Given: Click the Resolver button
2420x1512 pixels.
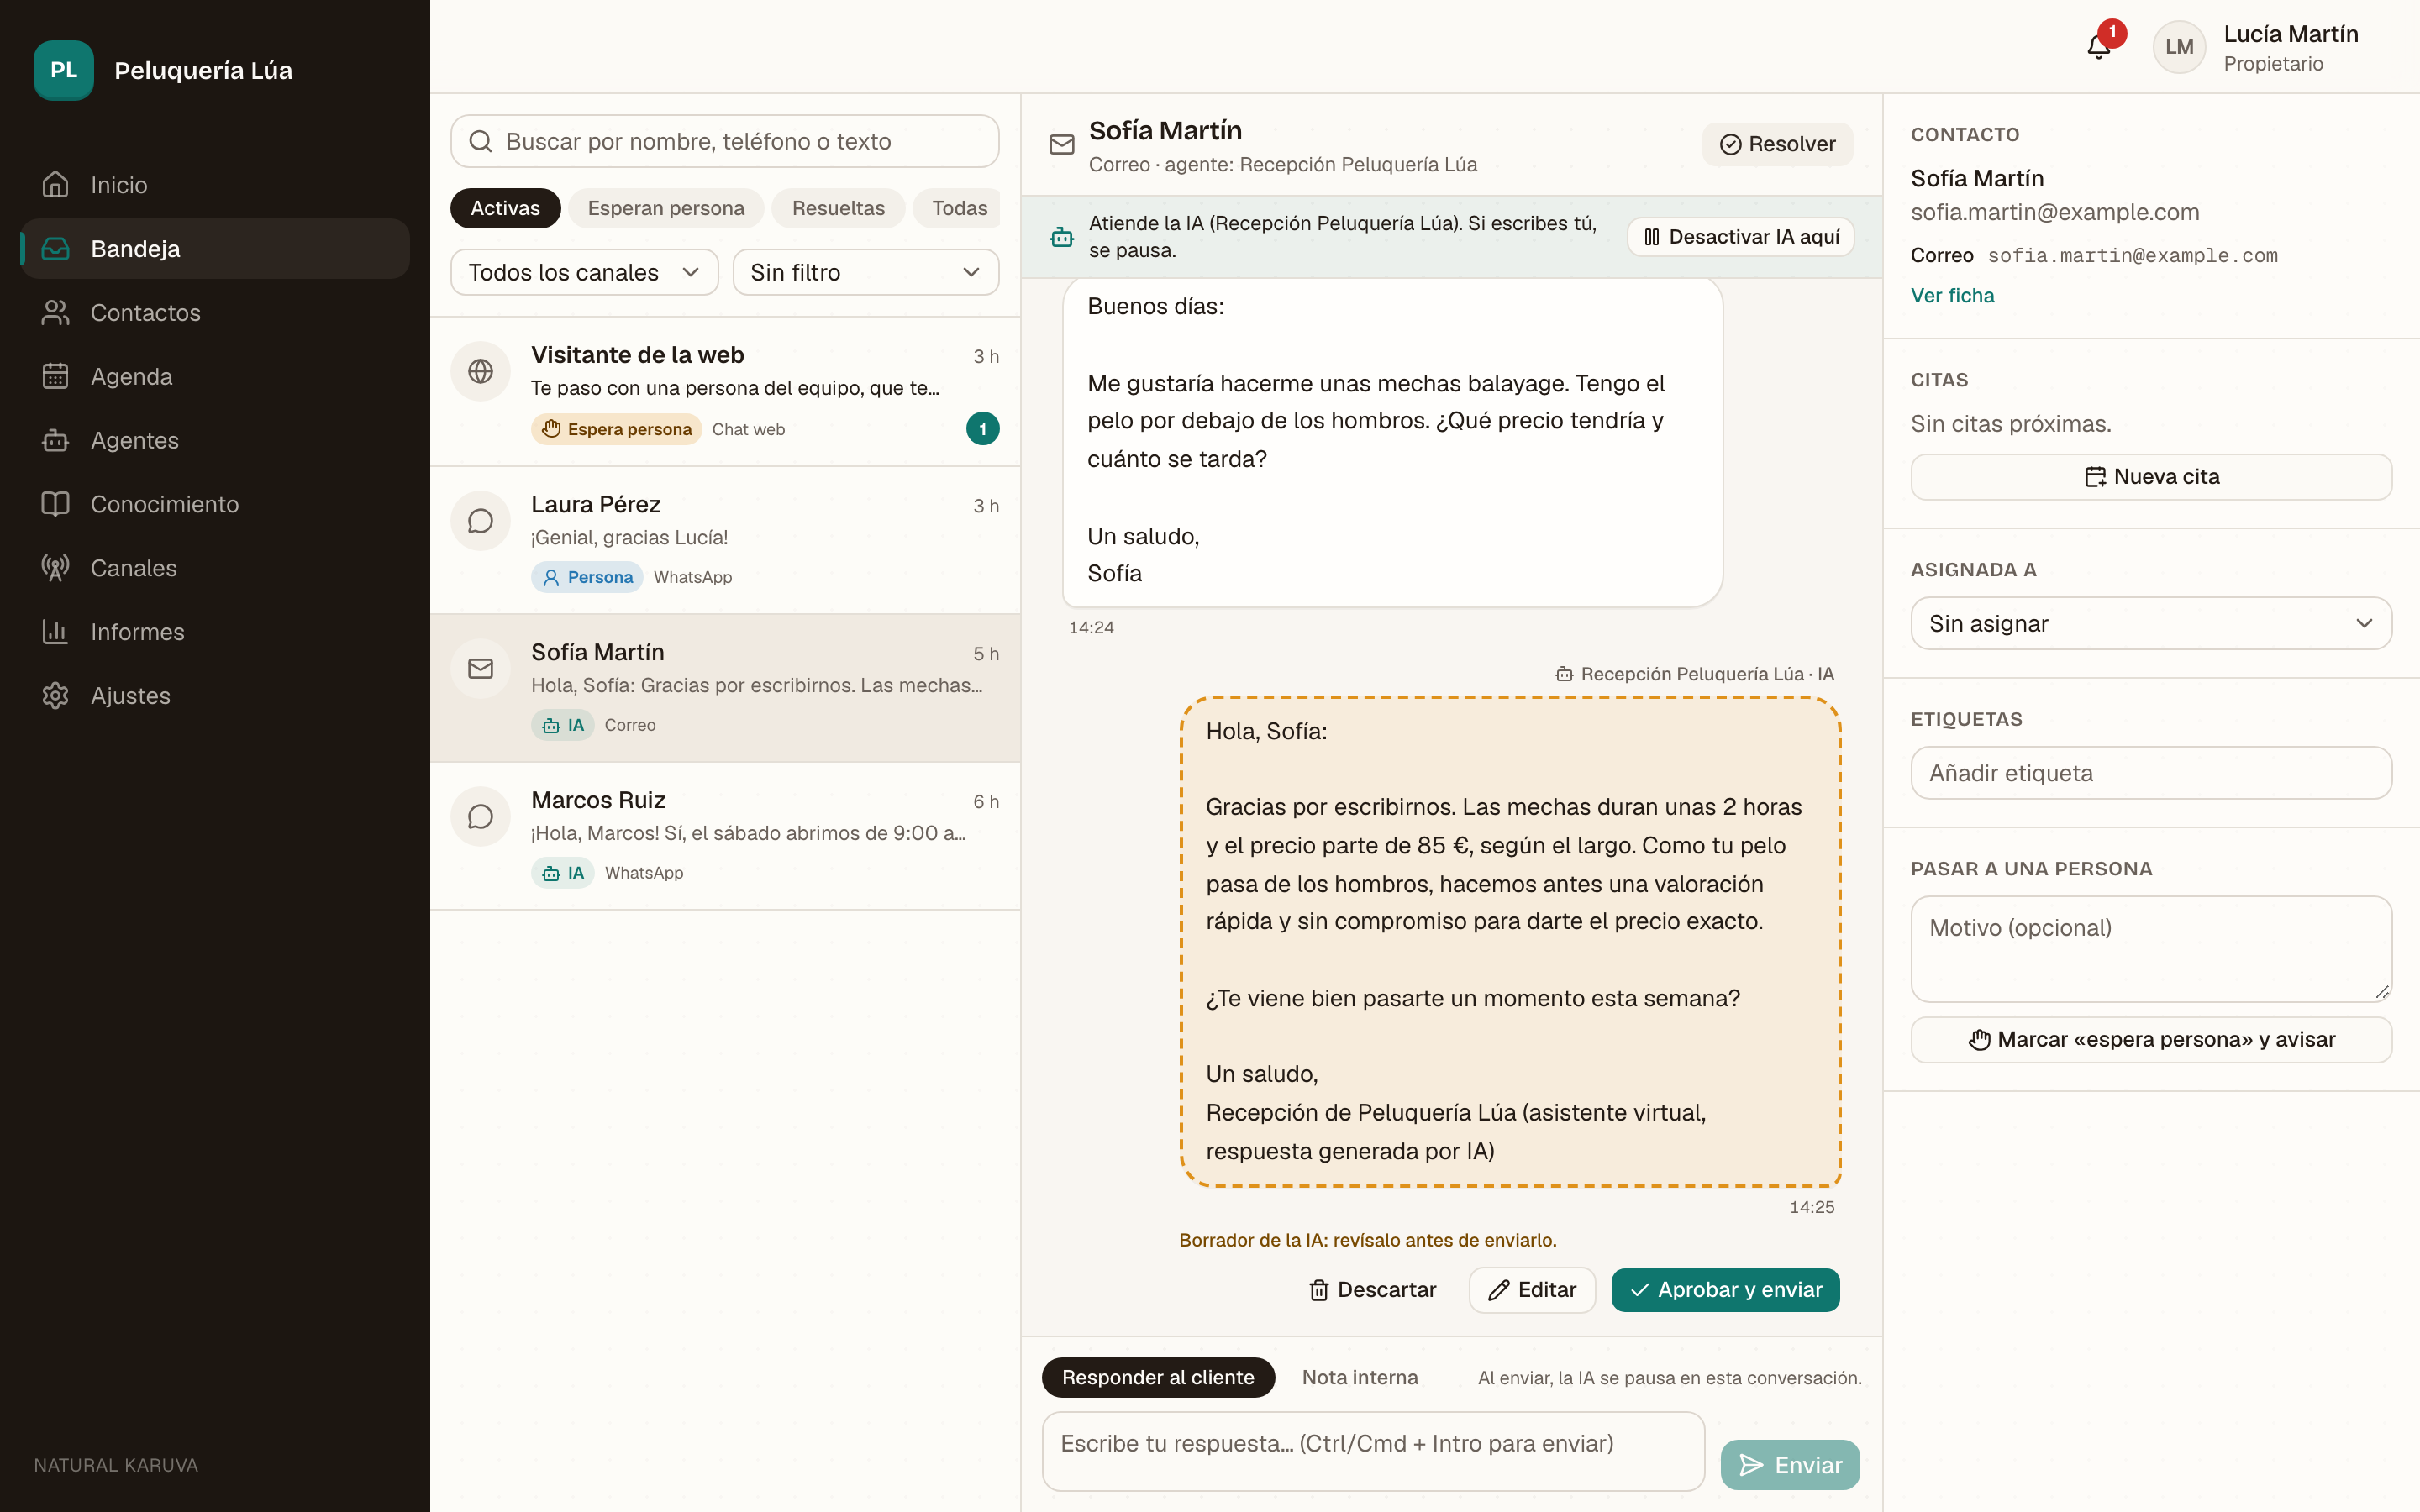Looking at the screenshot, I should (1777, 144).
